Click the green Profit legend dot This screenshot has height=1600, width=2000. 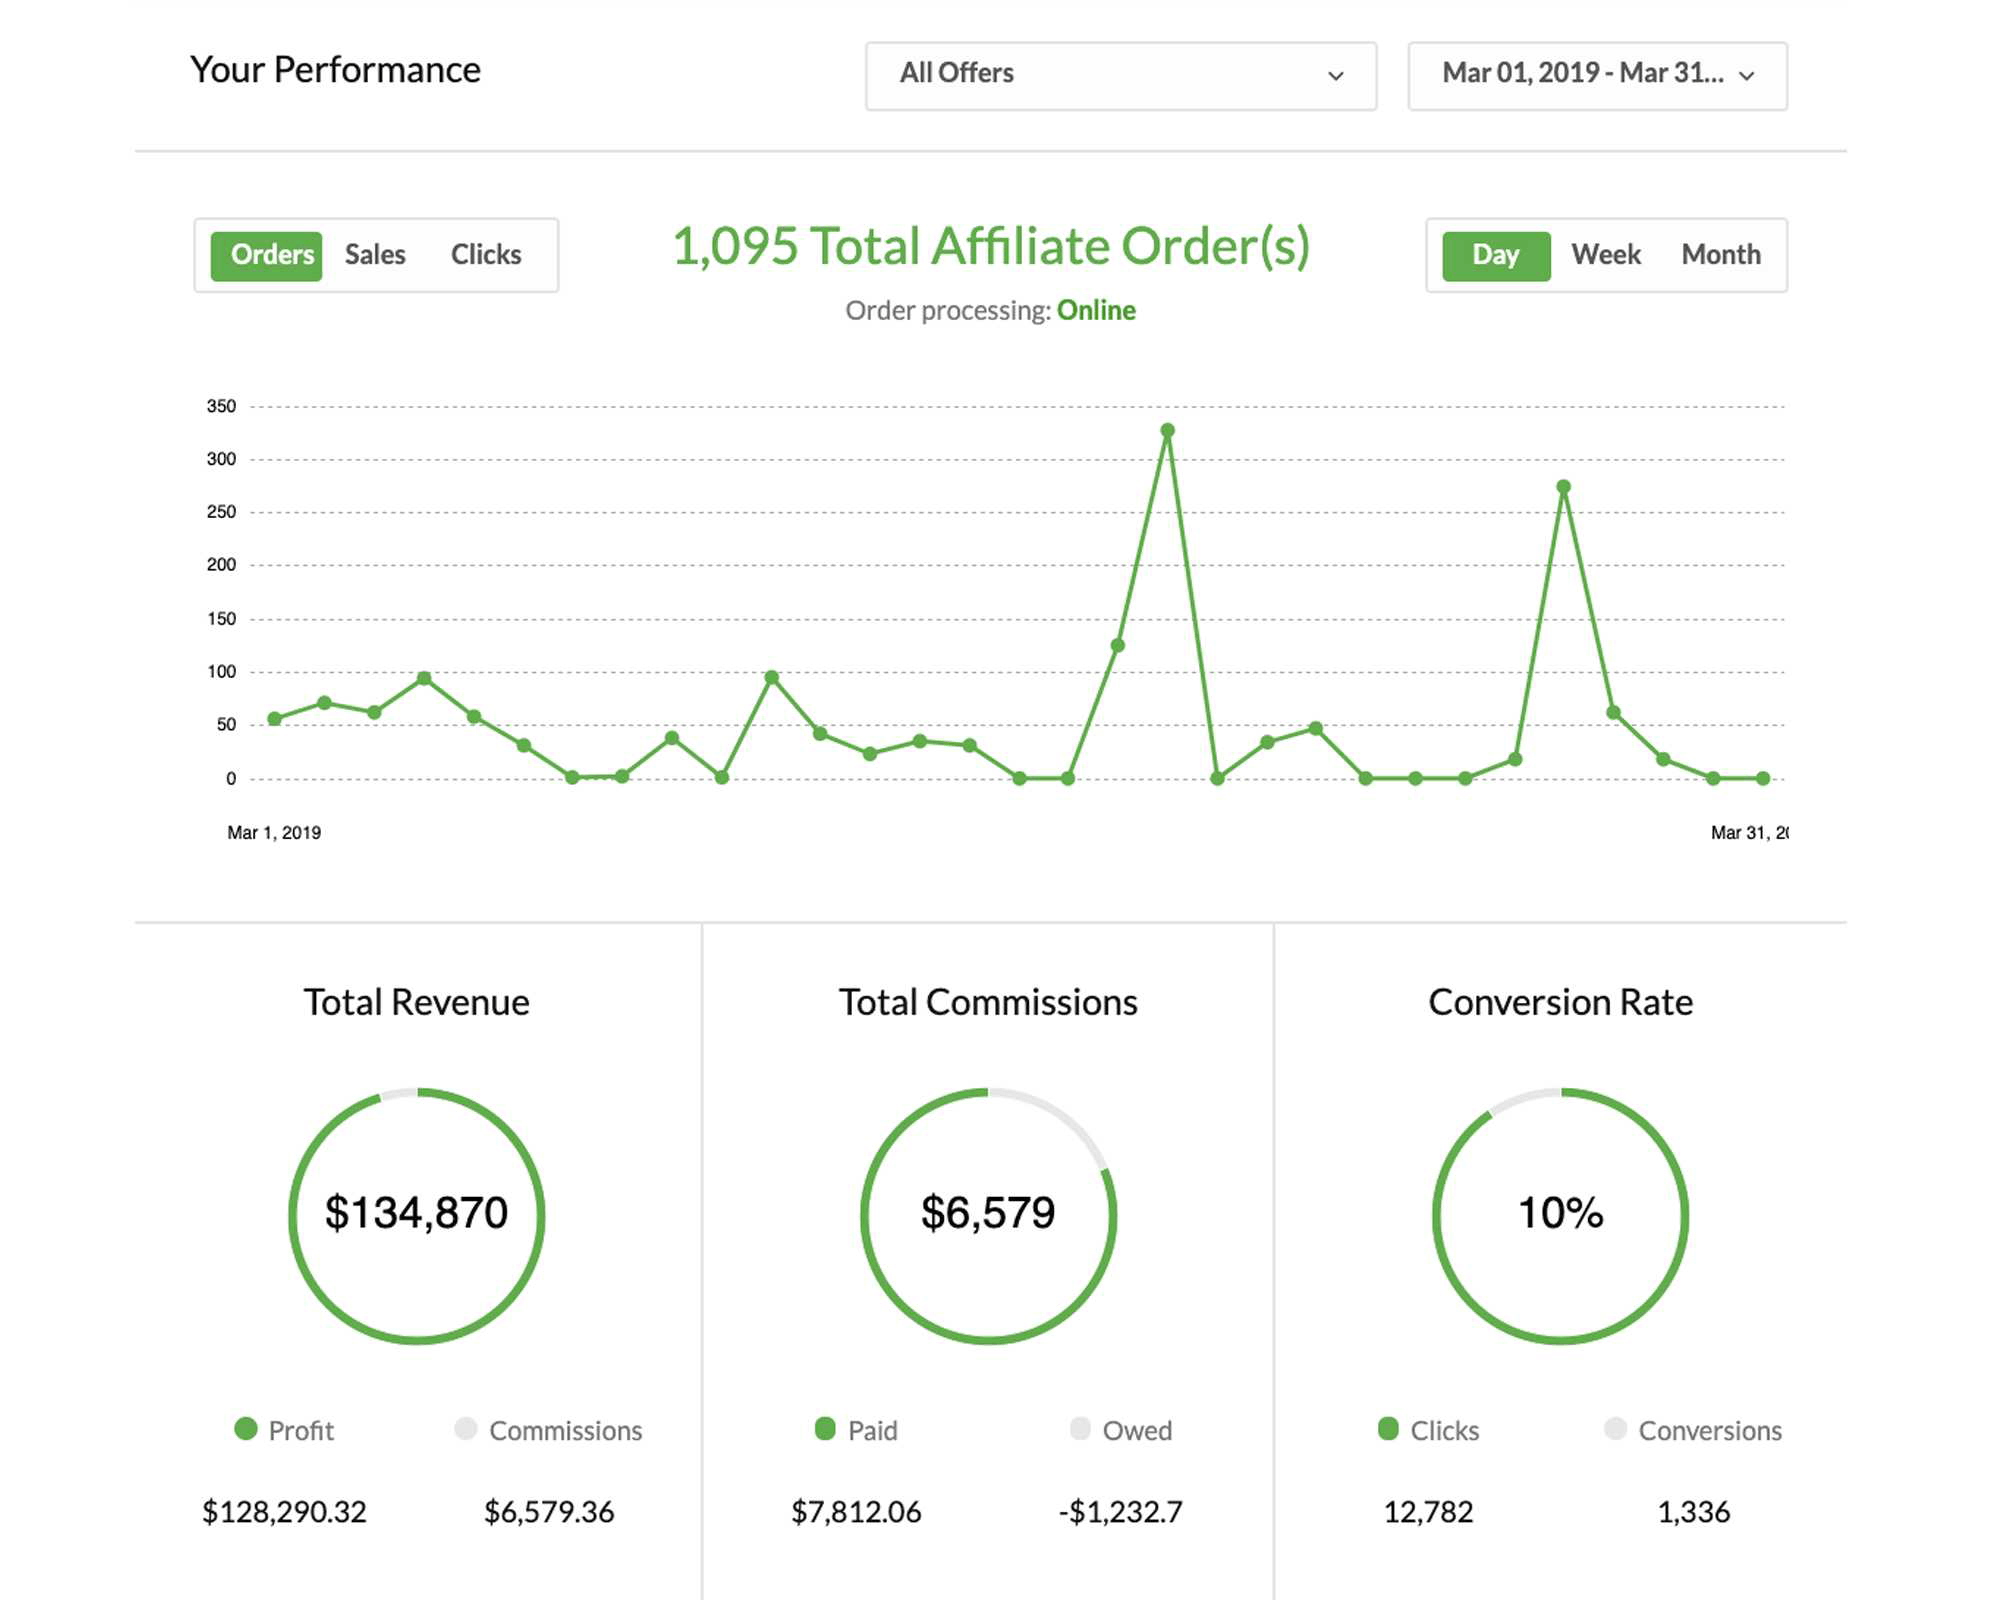pos(246,1429)
